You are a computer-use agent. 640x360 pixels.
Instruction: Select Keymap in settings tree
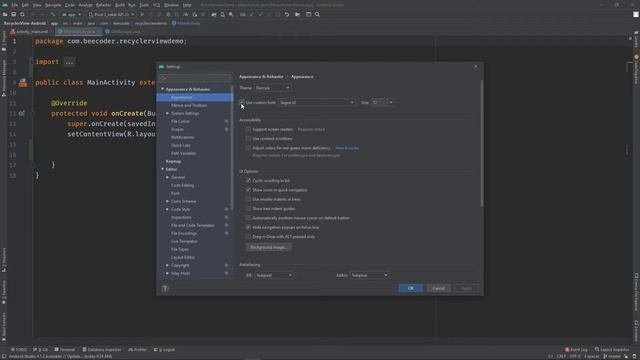(173, 161)
